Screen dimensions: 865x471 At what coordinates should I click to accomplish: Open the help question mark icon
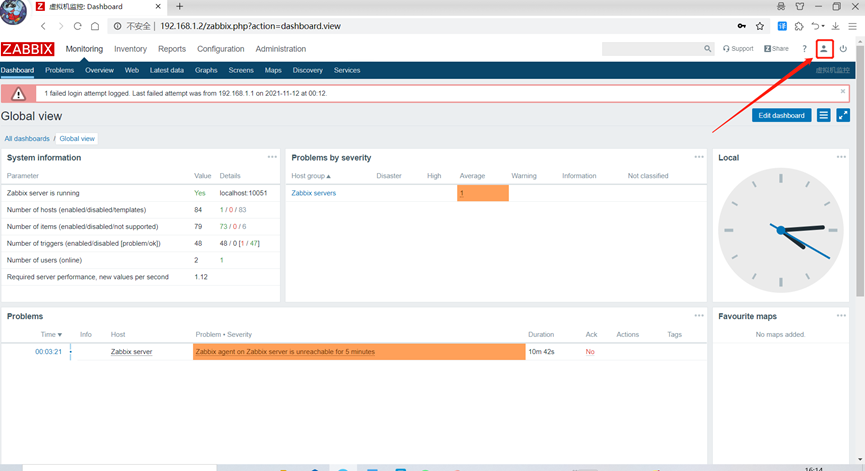pyautogui.click(x=804, y=49)
